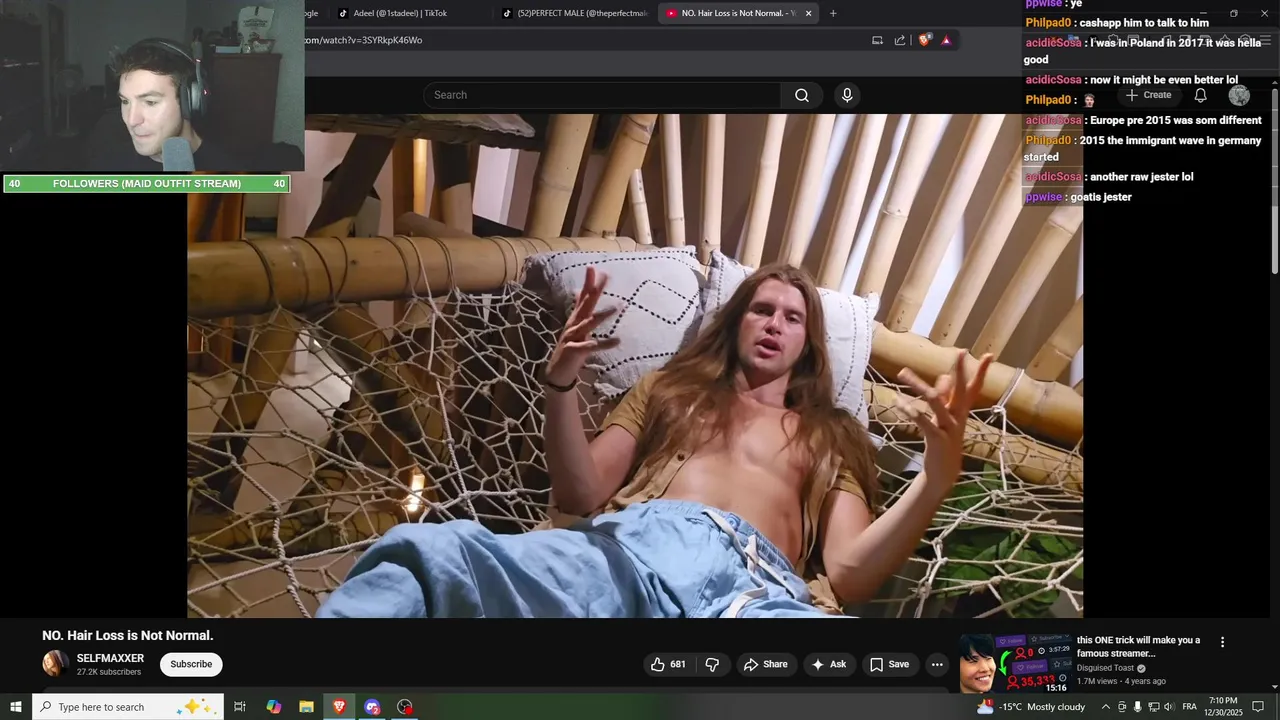Save video to a playlist
The width and height of the screenshot is (1280, 720).
pyautogui.click(x=889, y=664)
